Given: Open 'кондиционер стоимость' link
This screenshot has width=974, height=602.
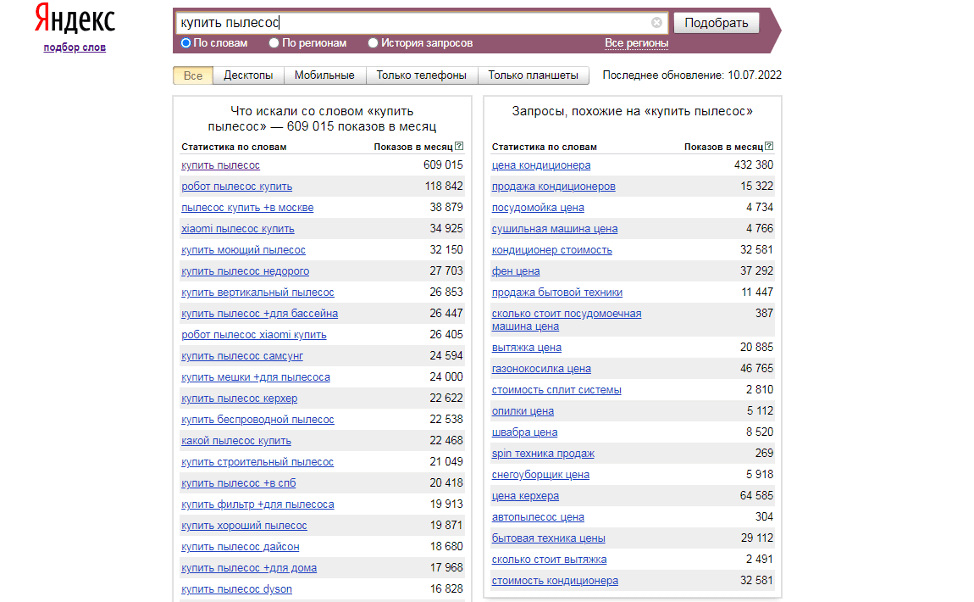Looking at the screenshot, I should point(552,250).
